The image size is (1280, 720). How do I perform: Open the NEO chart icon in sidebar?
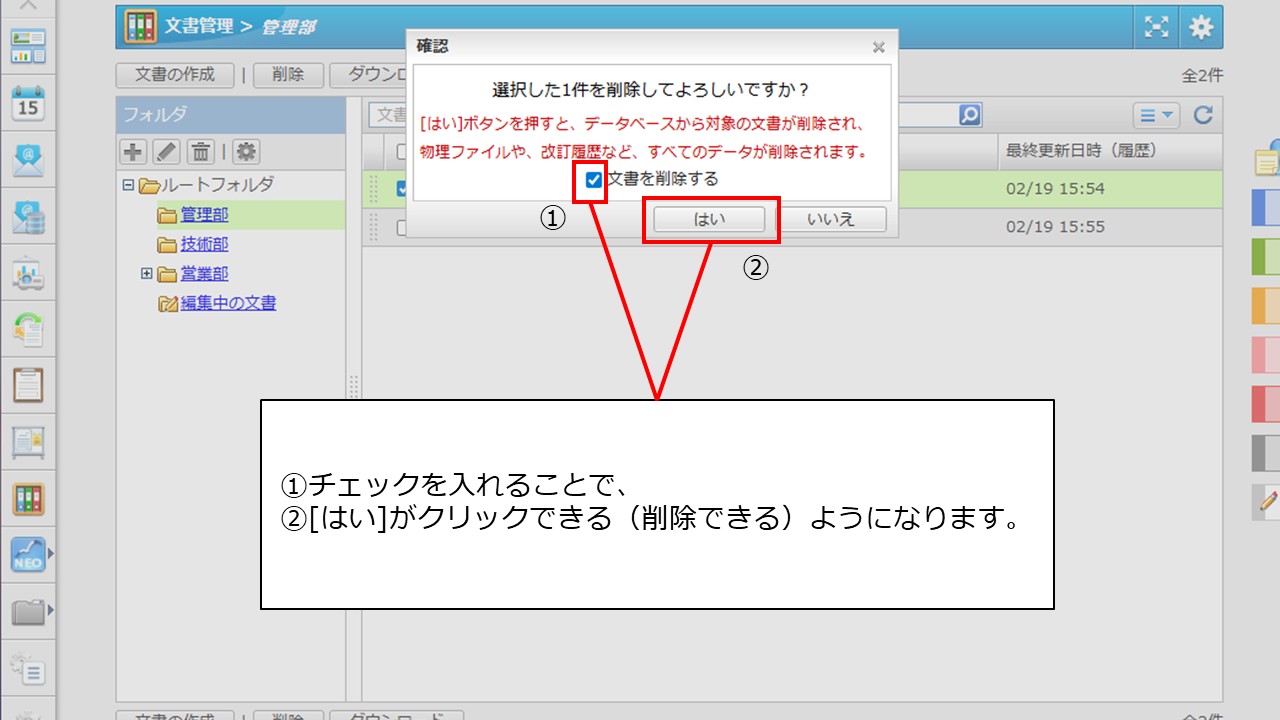coord(28,554)
